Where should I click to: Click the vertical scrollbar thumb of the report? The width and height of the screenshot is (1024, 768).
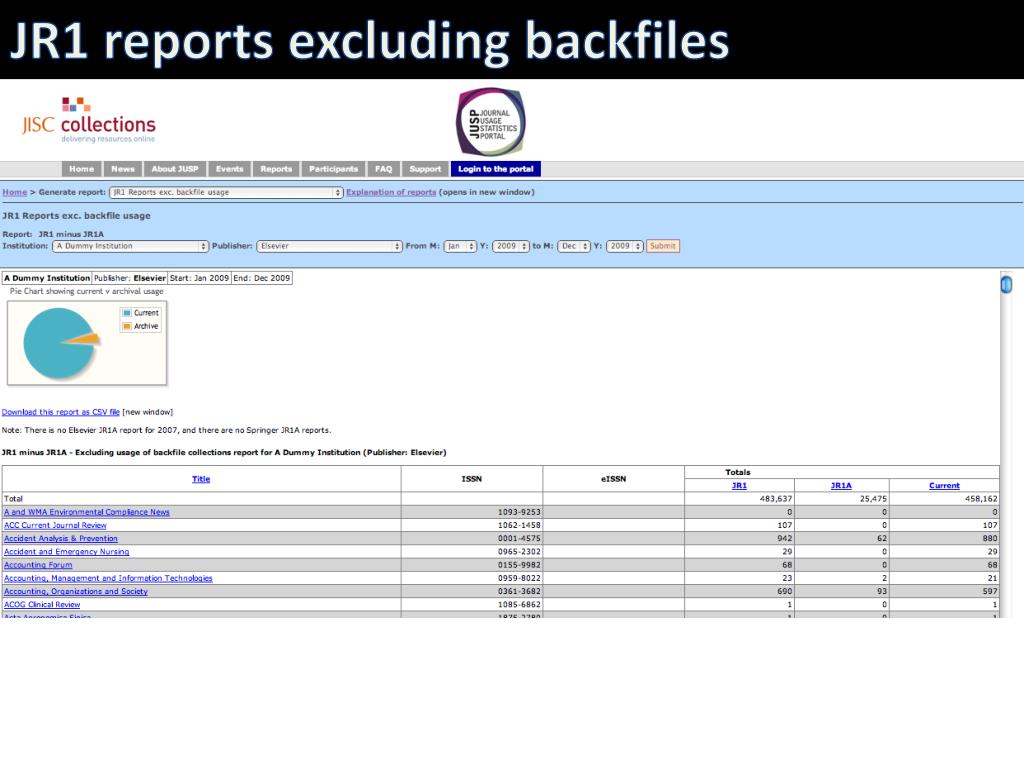(x=1006, y=284)
